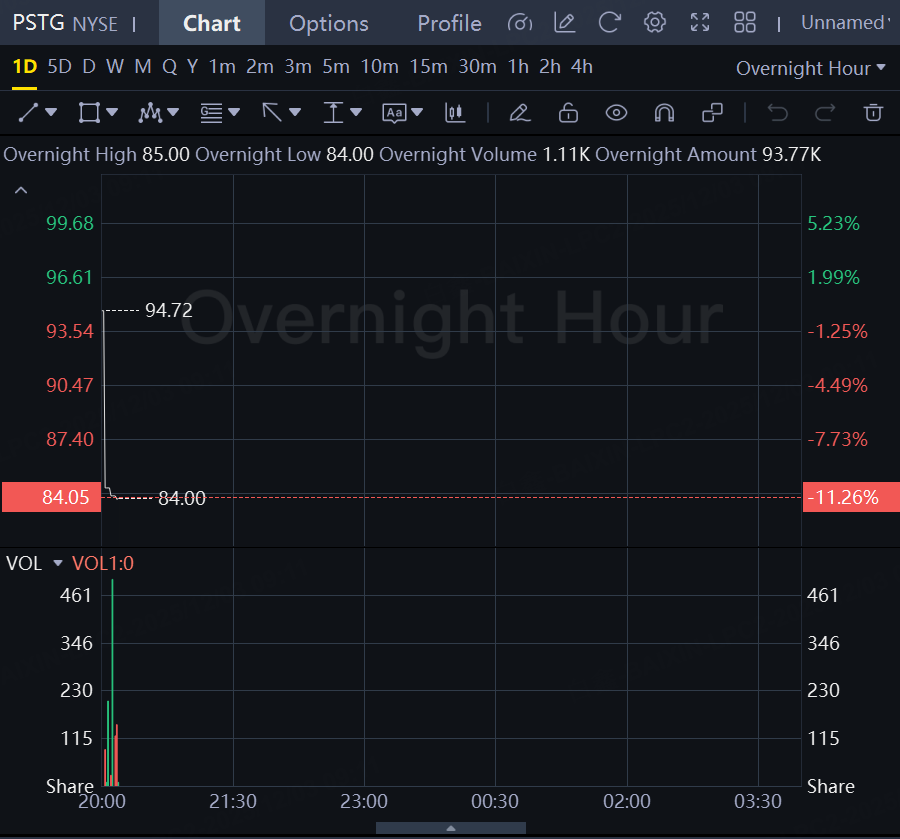This screenshot has width=900, height=839.
Task: Select the wave pattern drawing tool
Action: click(150, 112)
